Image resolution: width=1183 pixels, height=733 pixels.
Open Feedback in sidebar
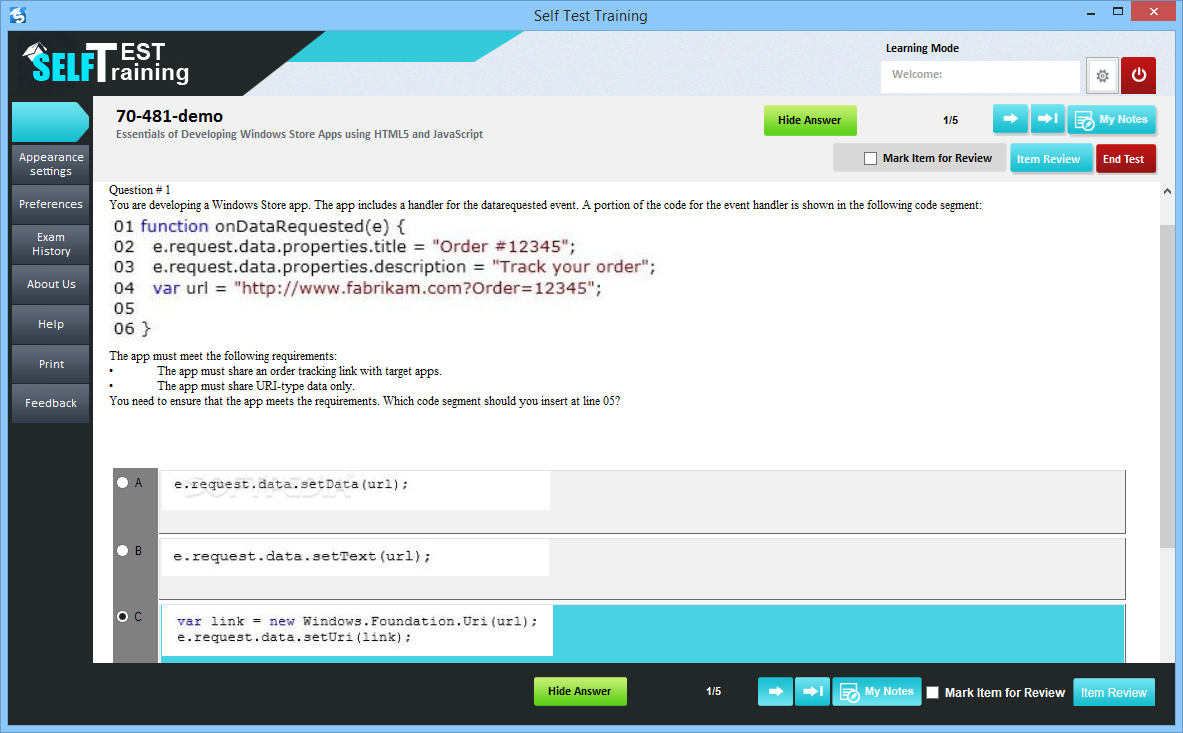click(51, 403)
